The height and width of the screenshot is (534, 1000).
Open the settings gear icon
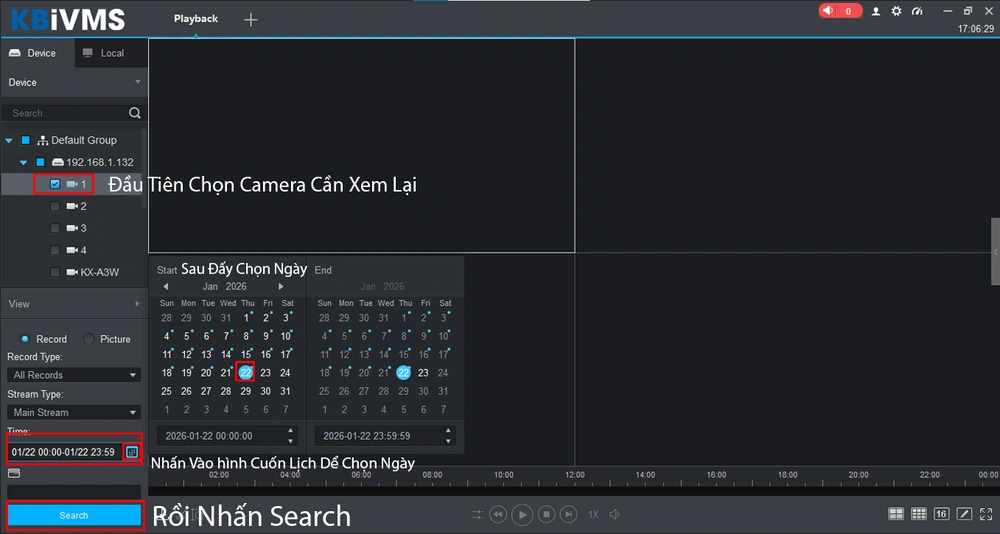(x=897, y=11)
